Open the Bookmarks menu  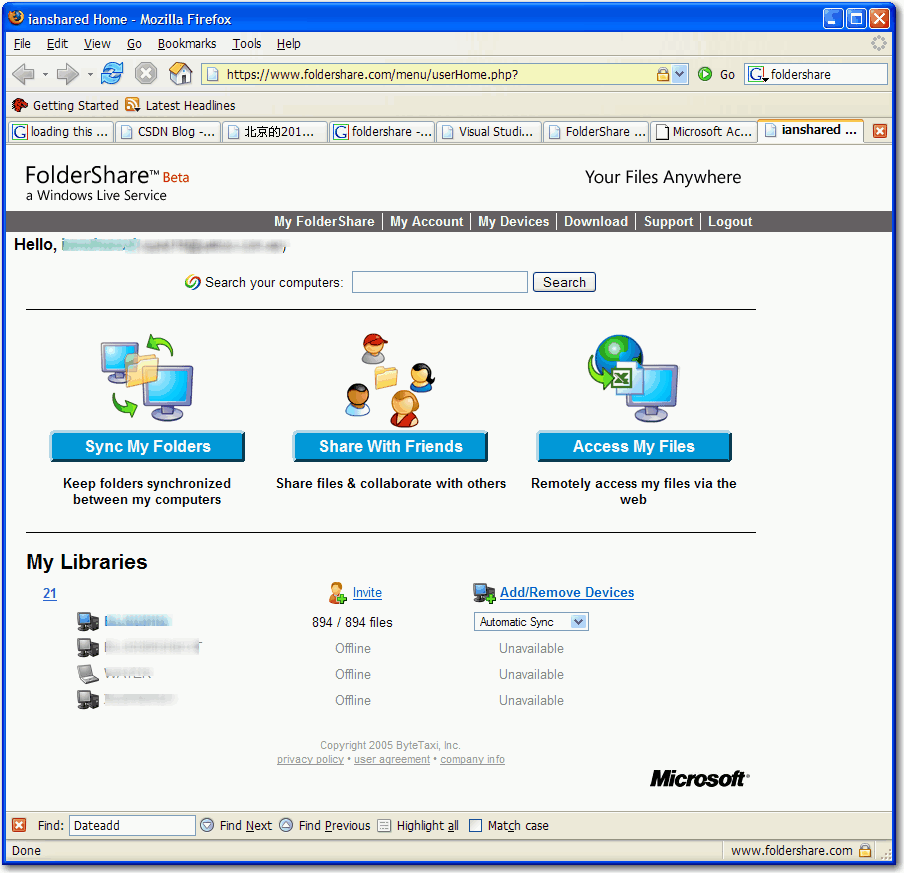pyautogui.click(x=187, y=44)
